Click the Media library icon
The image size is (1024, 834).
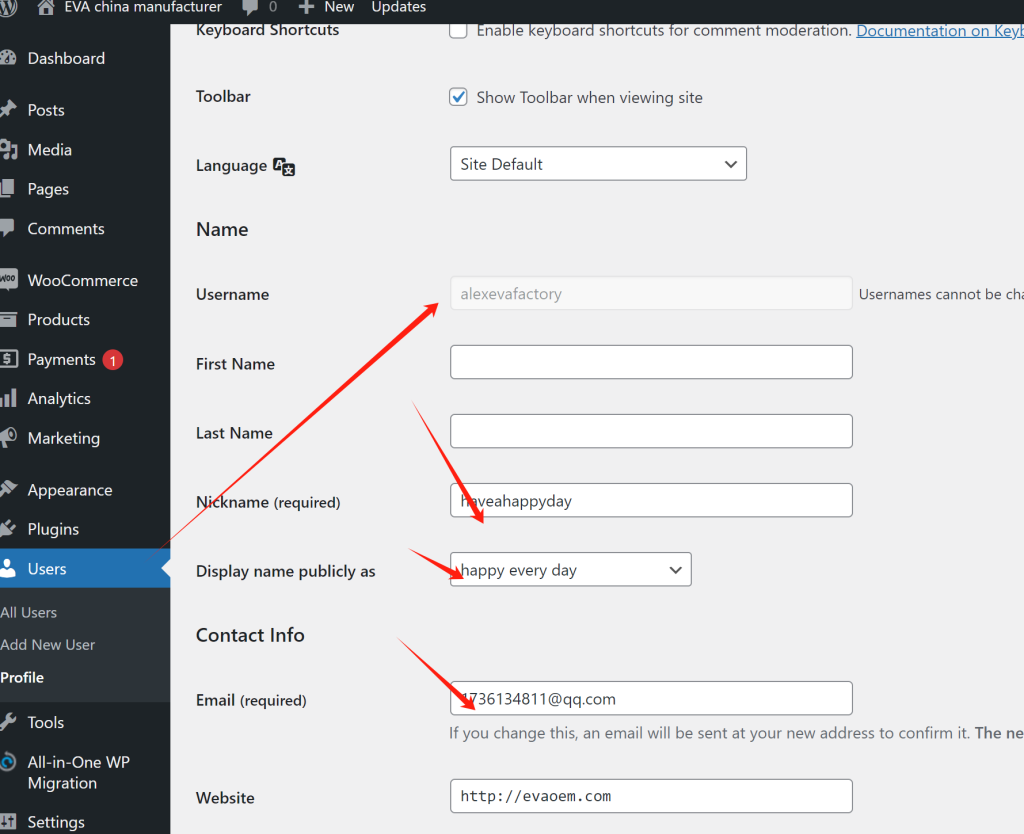click(8, 150)
